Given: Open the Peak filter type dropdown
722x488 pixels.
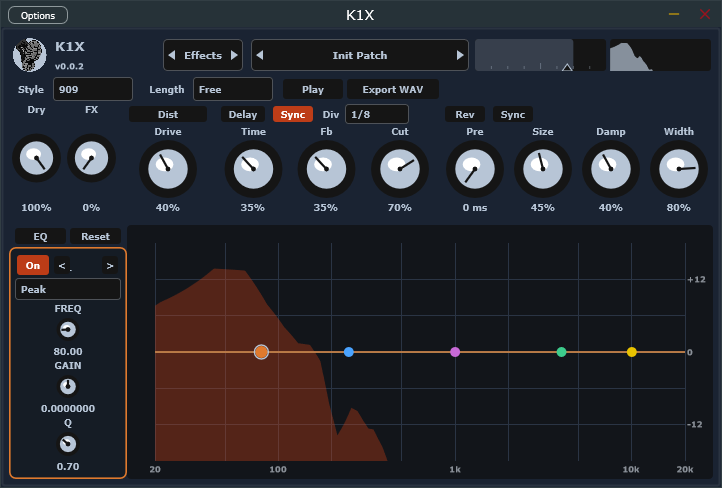Looking at the screenshot, I should [68, 289].
